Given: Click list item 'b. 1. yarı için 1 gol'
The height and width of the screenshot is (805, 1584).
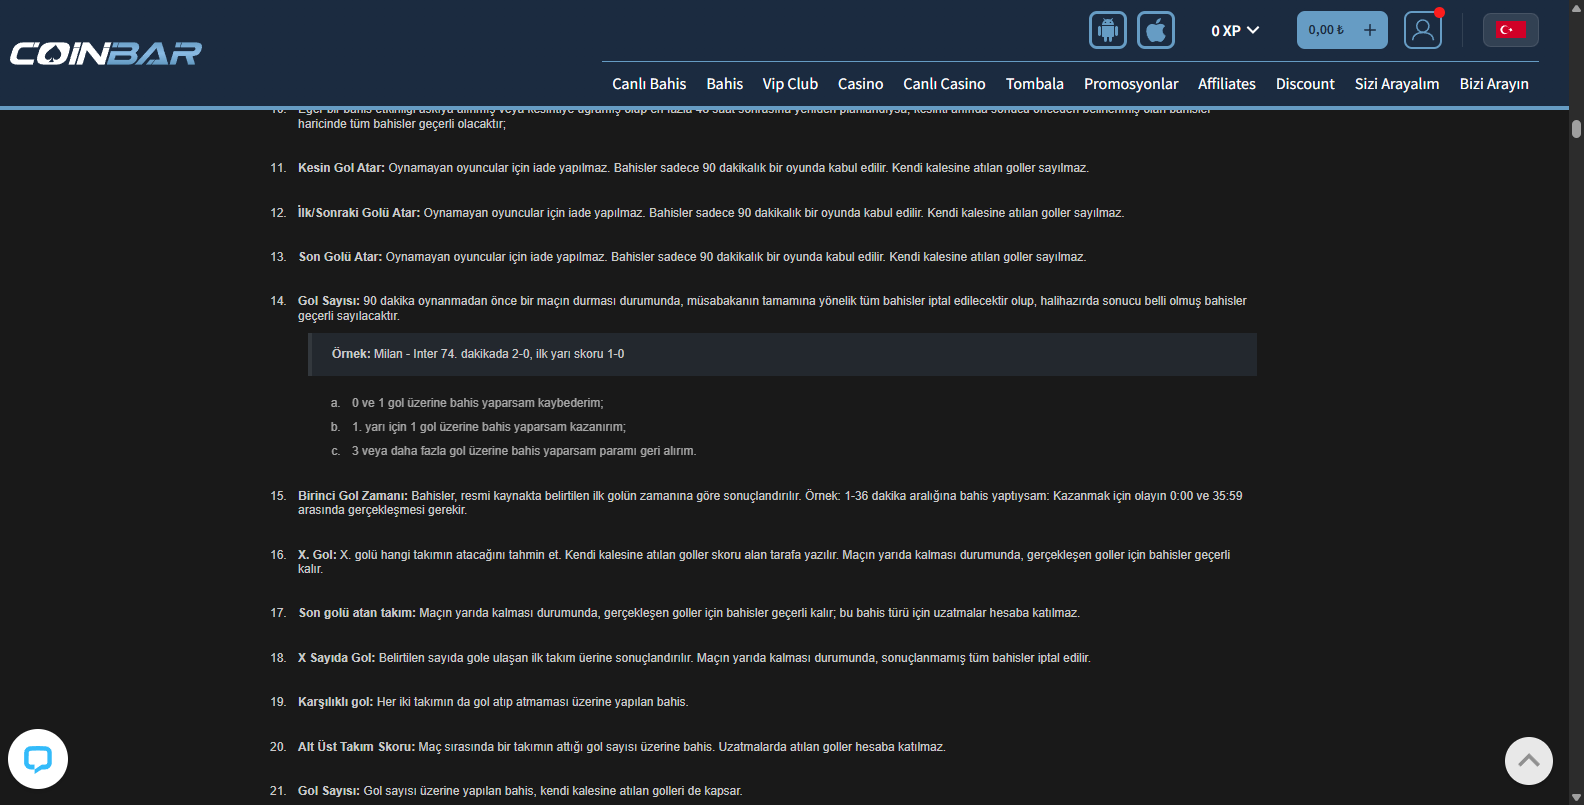Looking at the screenshot, I should 478,427.
